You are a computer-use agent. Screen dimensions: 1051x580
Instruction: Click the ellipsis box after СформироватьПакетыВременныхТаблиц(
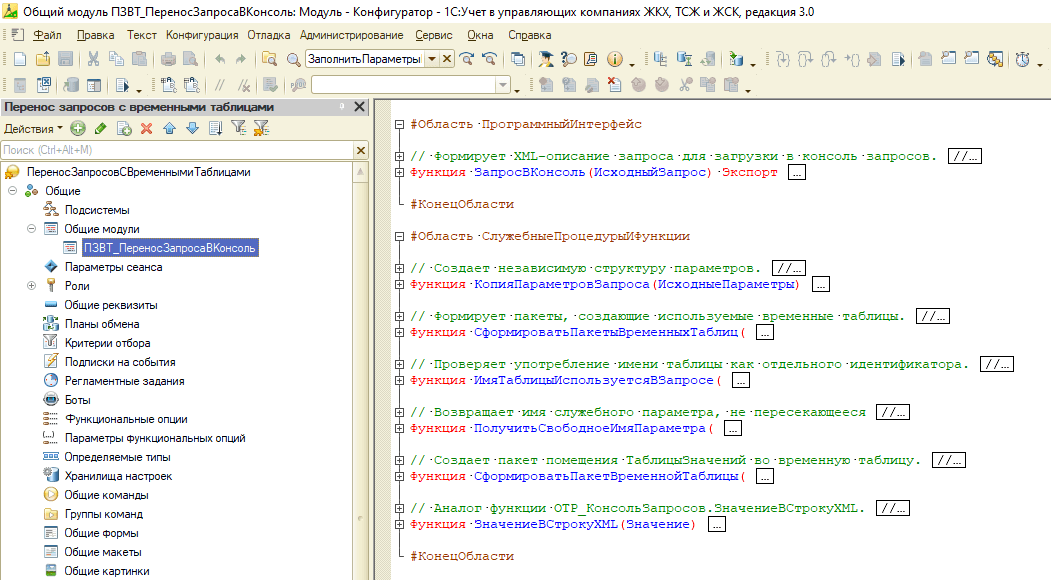(x=764, y=332)
